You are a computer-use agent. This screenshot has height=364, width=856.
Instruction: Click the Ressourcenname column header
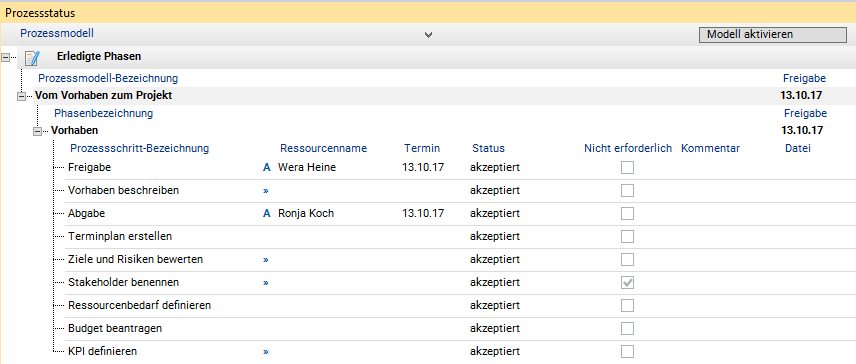coord(324,148)
